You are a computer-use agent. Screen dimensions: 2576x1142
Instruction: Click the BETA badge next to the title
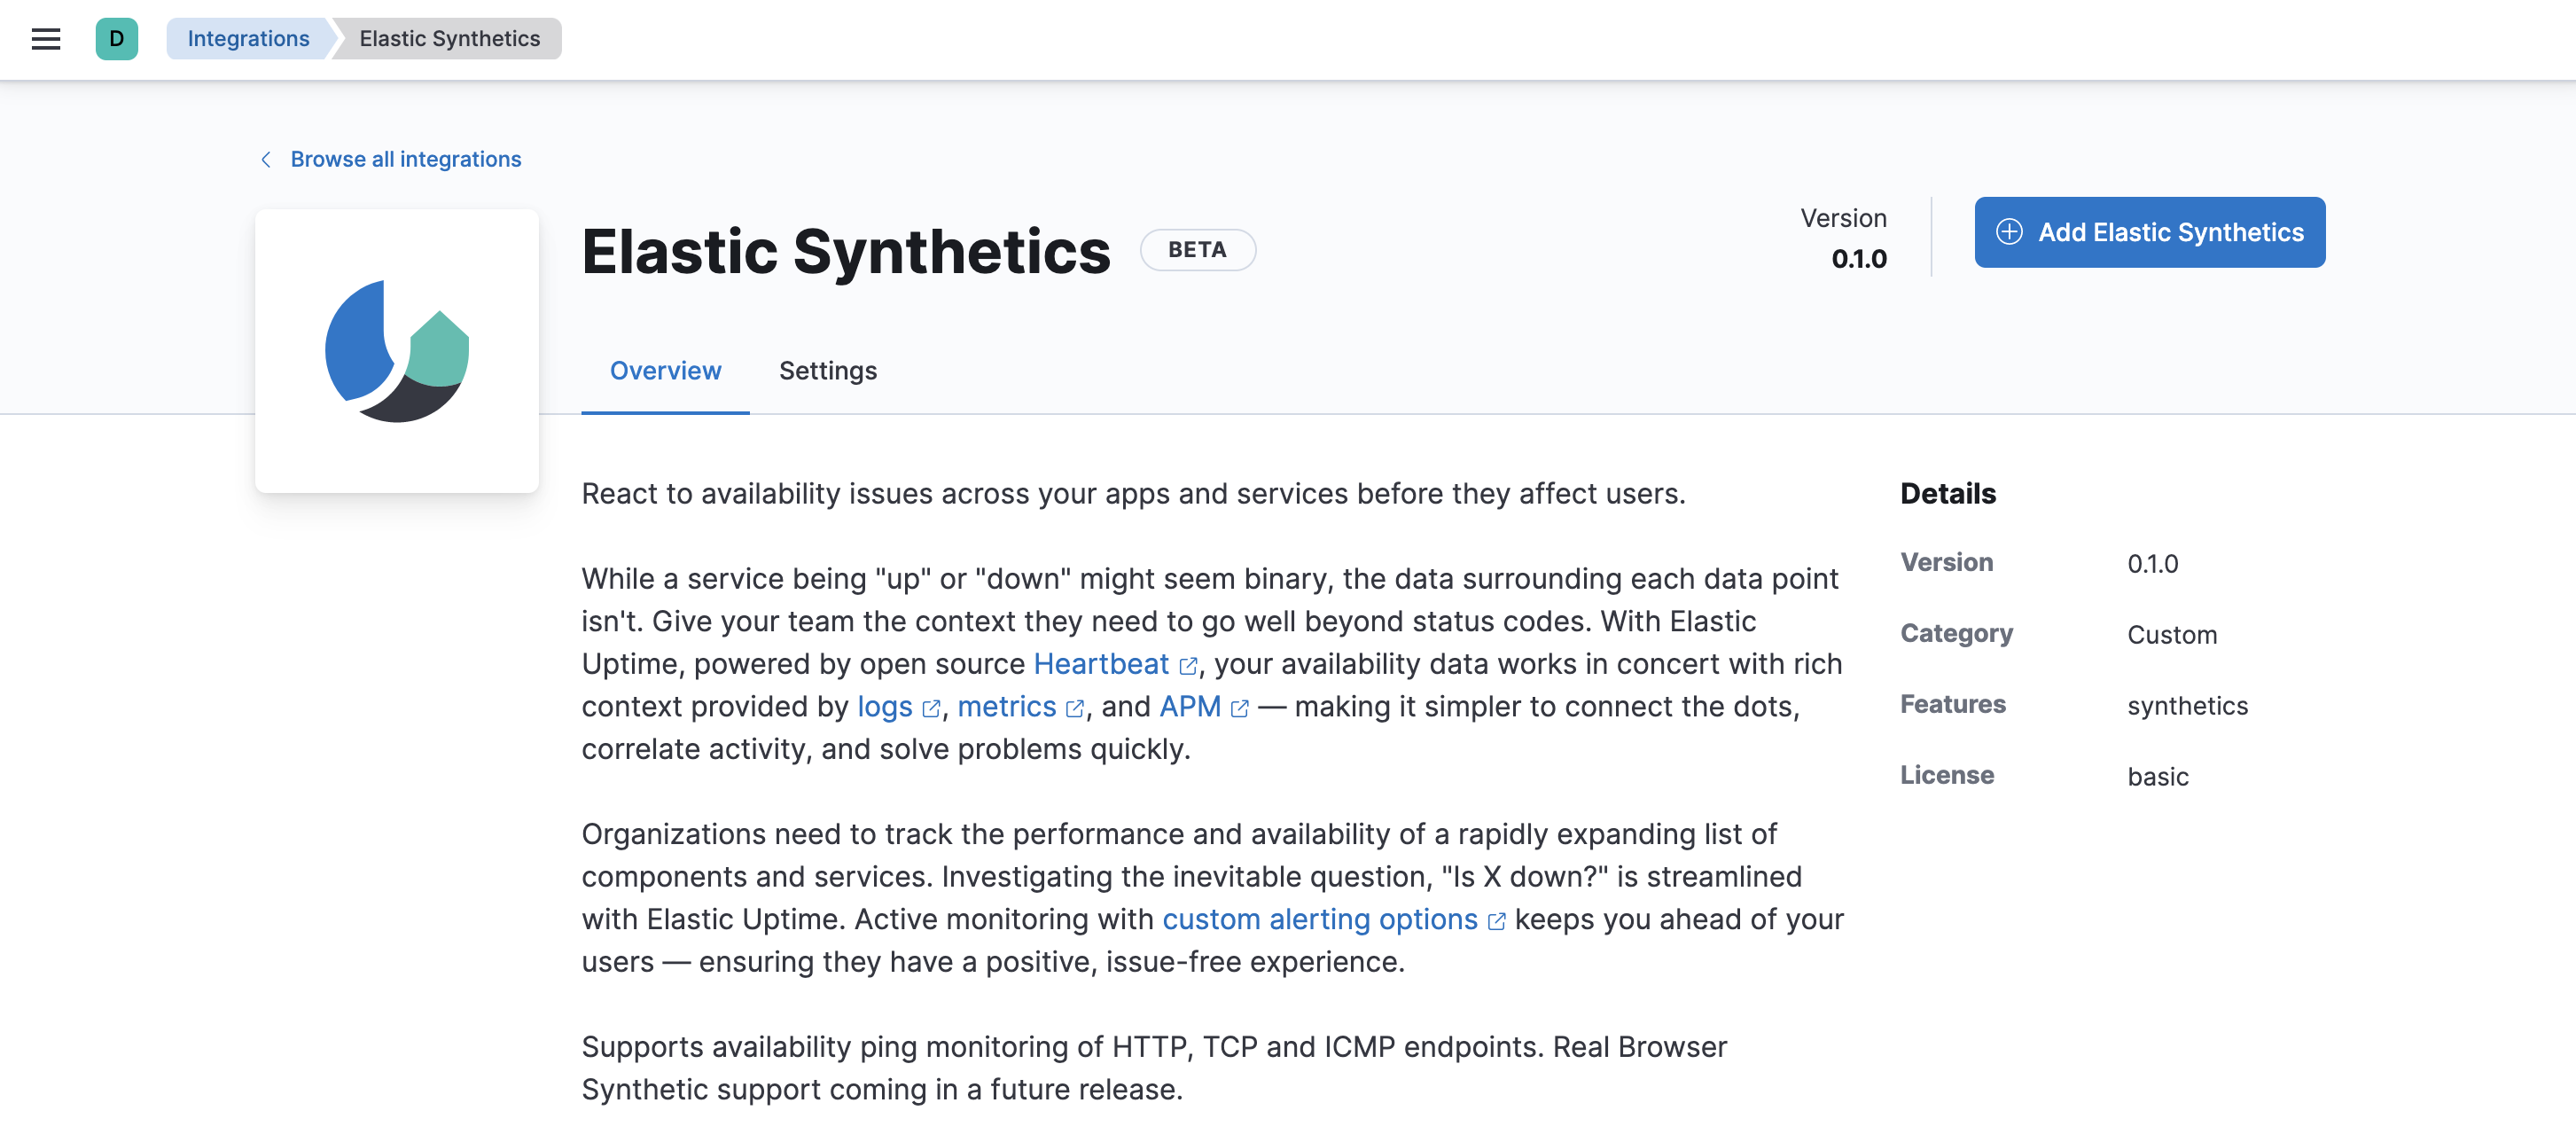[1197, 249]
